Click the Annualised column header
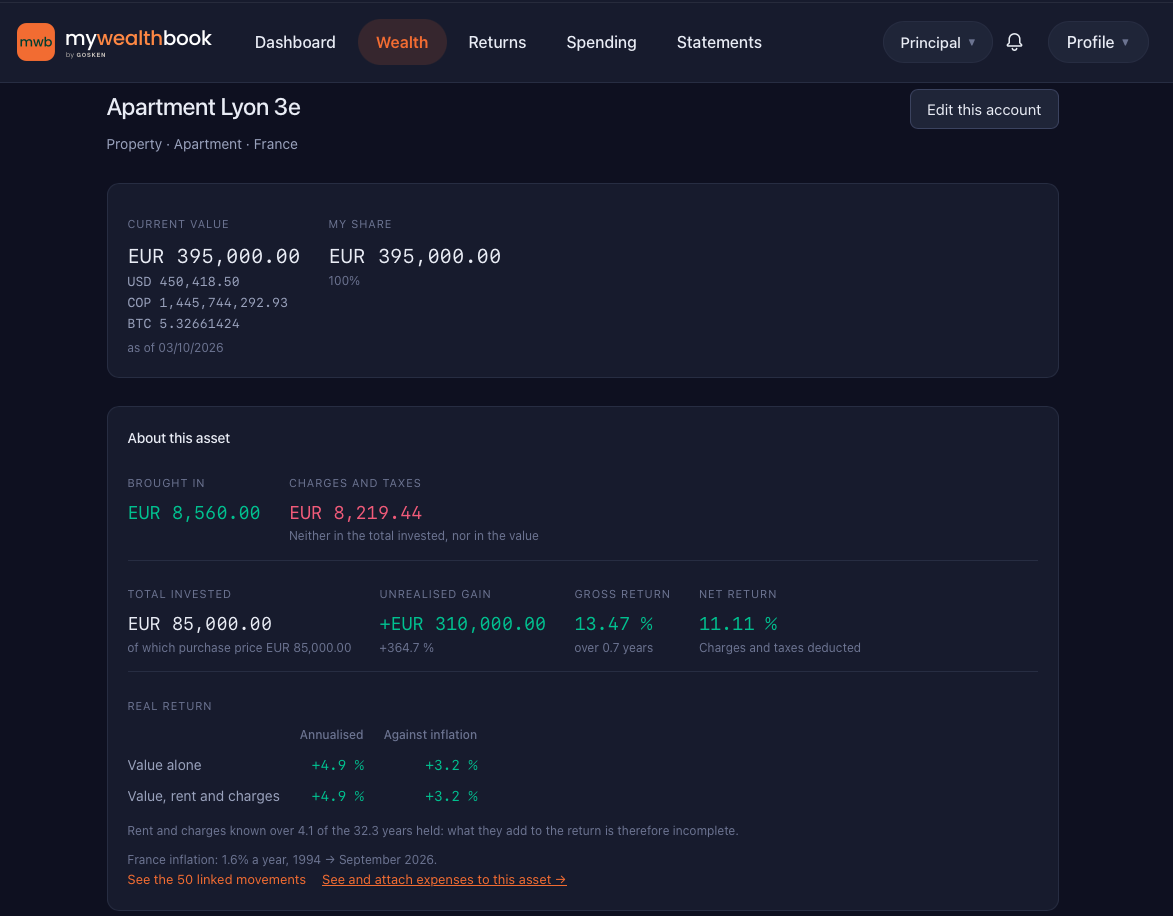1173x916 pixels. point(331,735)
